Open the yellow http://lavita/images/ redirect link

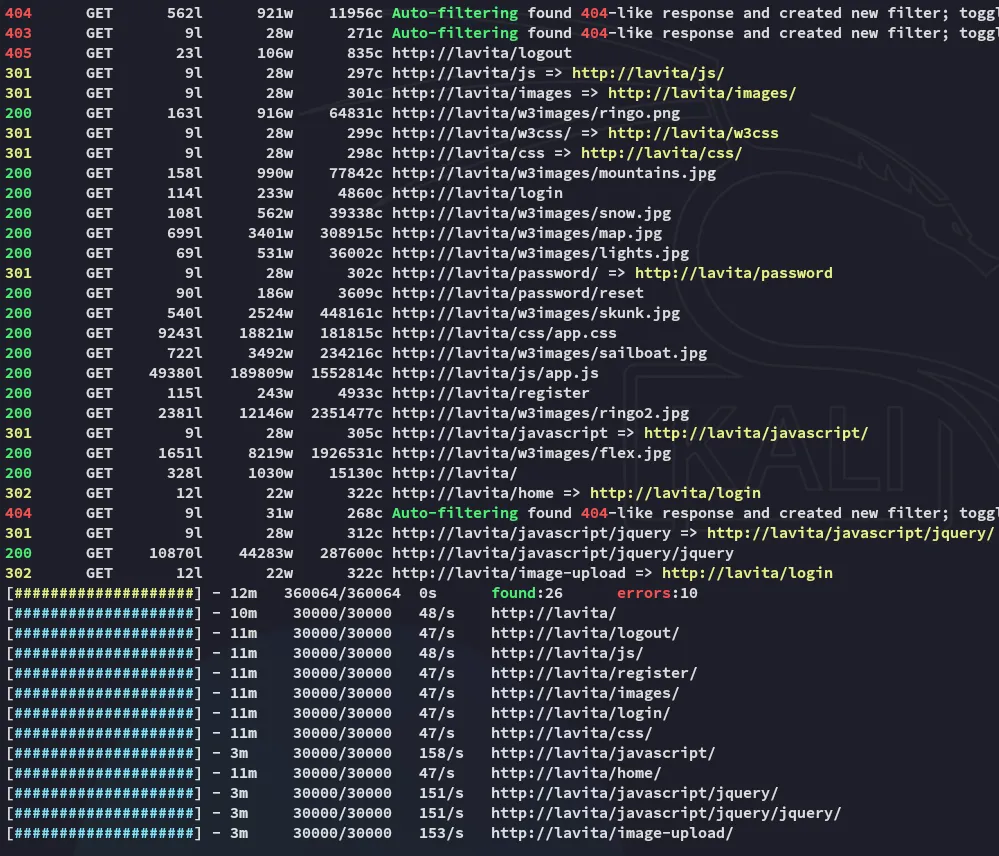(x=702, y=93)
